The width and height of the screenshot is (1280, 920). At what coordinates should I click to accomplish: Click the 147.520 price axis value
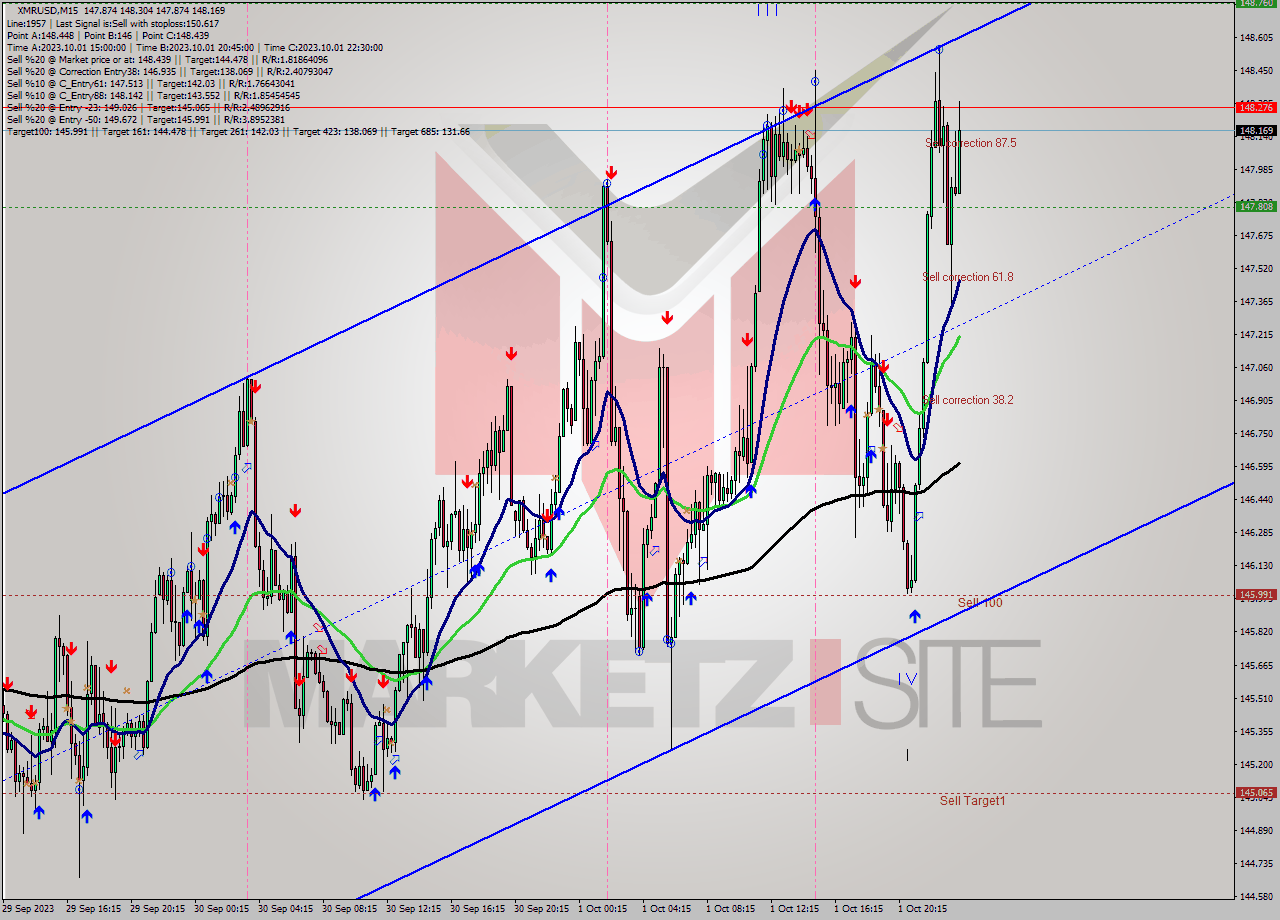[x=1256, y=268]
